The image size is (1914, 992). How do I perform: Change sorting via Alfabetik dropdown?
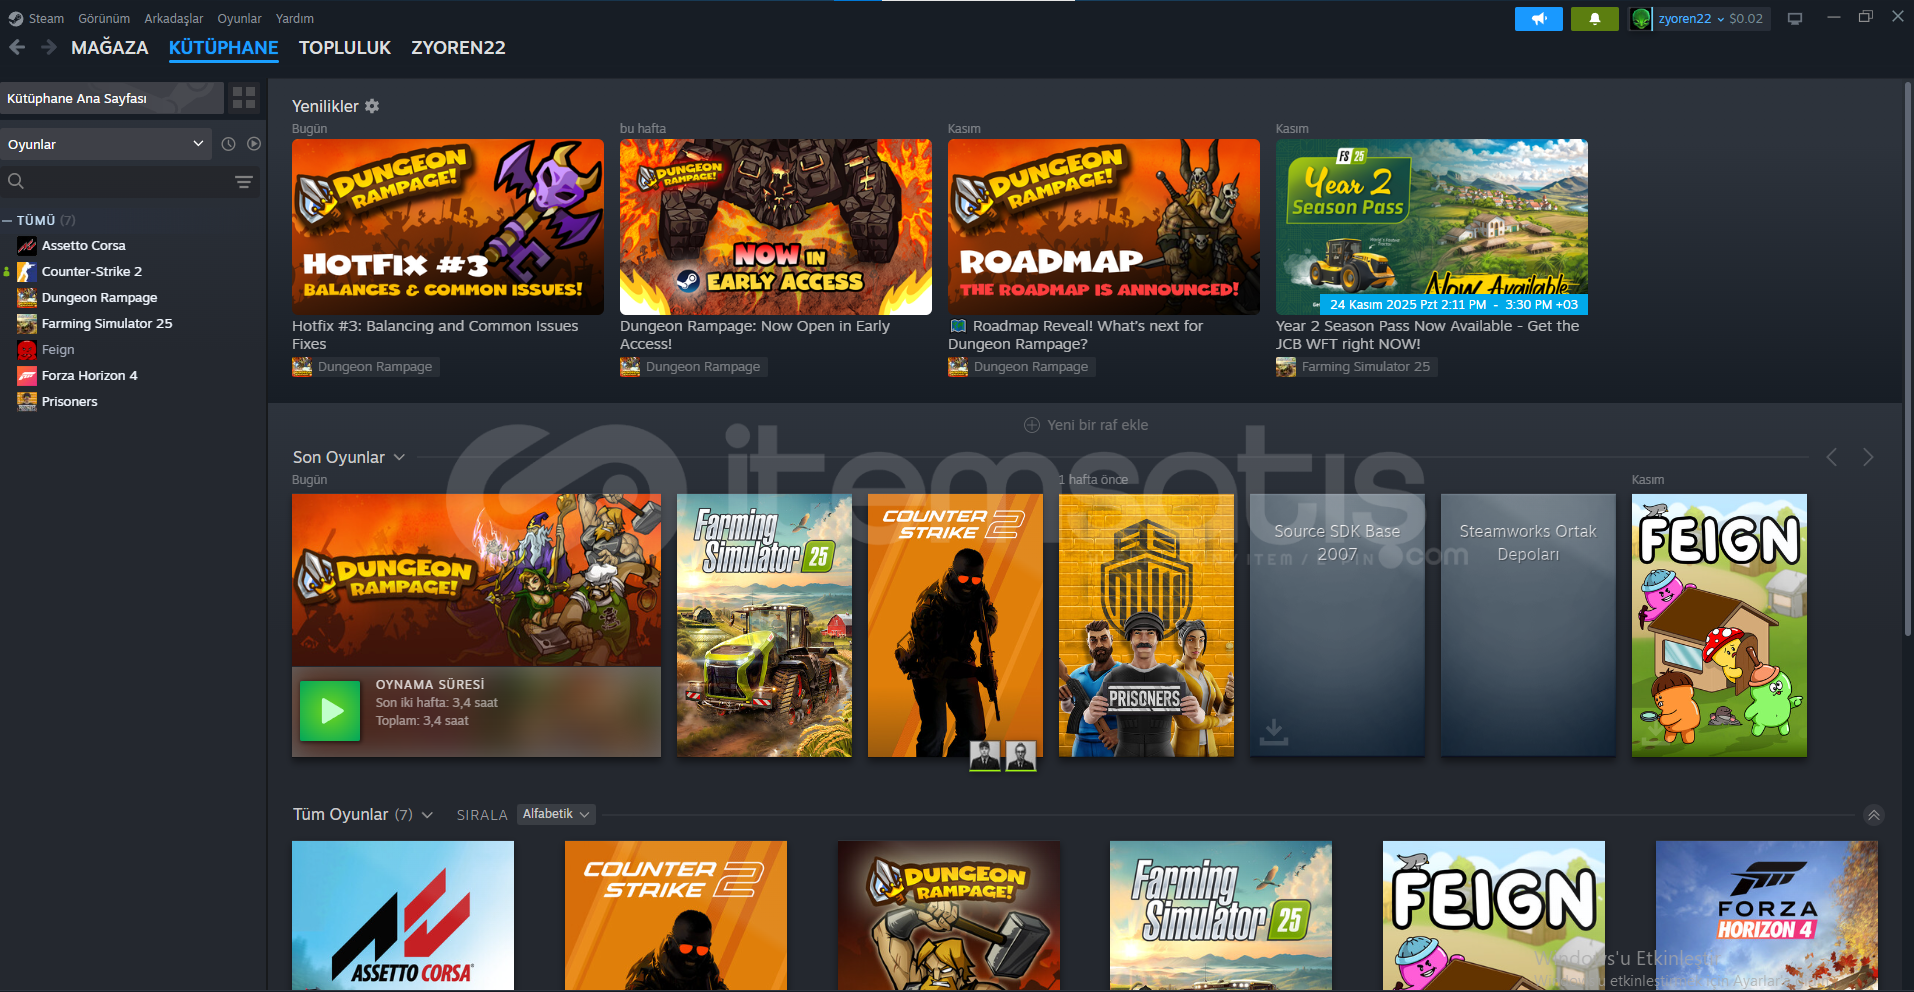tap(556, 814)
